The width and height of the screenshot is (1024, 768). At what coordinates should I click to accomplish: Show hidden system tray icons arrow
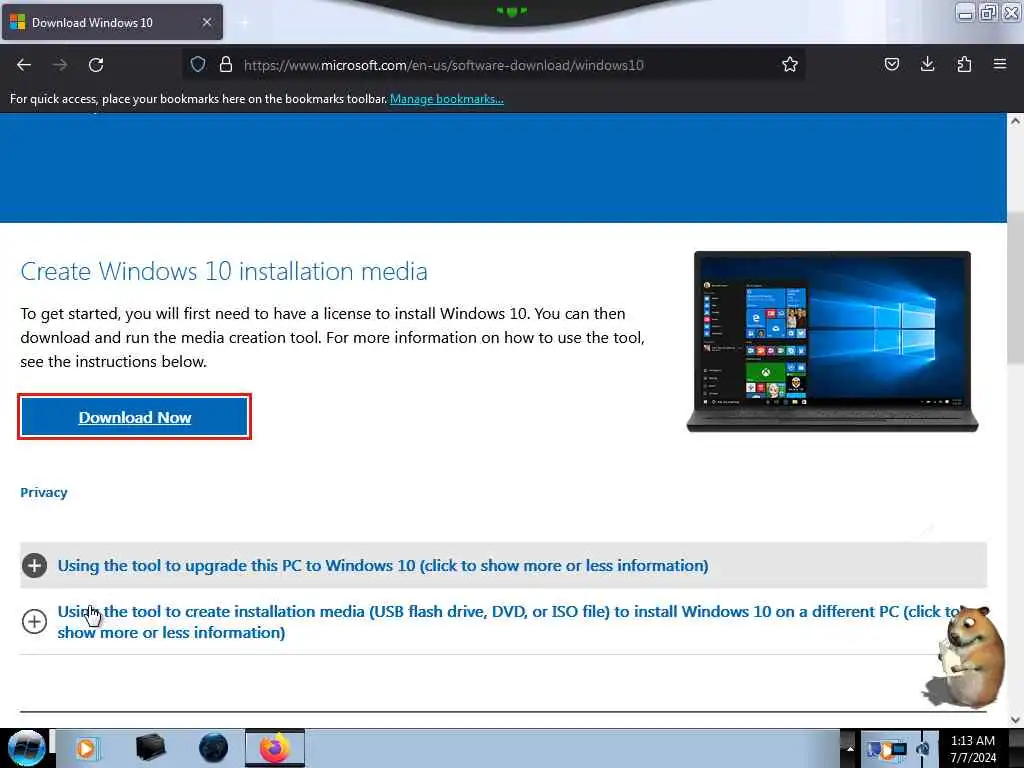point(850,748)
